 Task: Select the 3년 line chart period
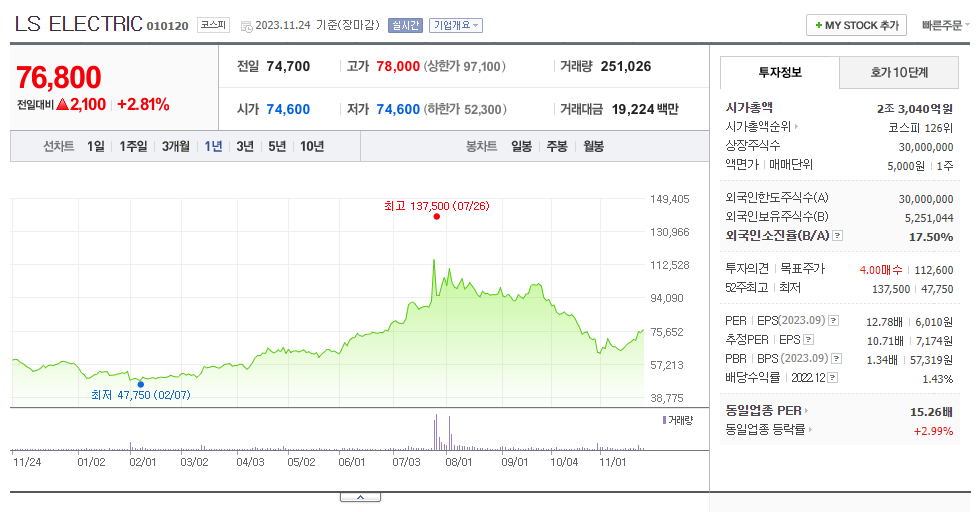tap(245, 146)
